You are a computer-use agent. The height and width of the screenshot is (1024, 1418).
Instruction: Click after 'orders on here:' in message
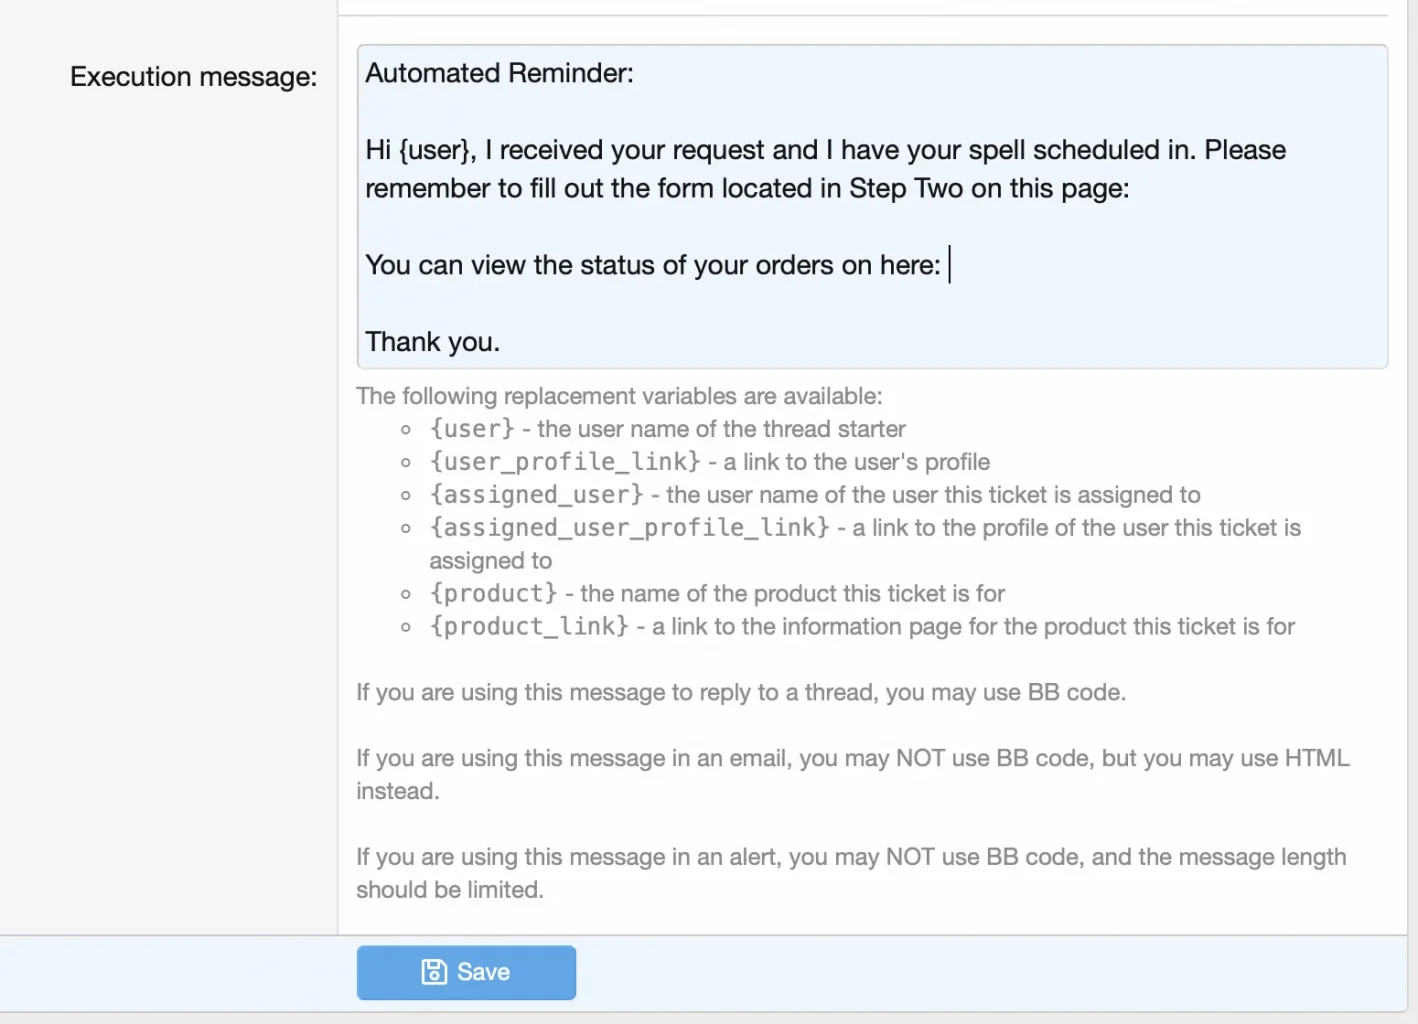[947, 266]
